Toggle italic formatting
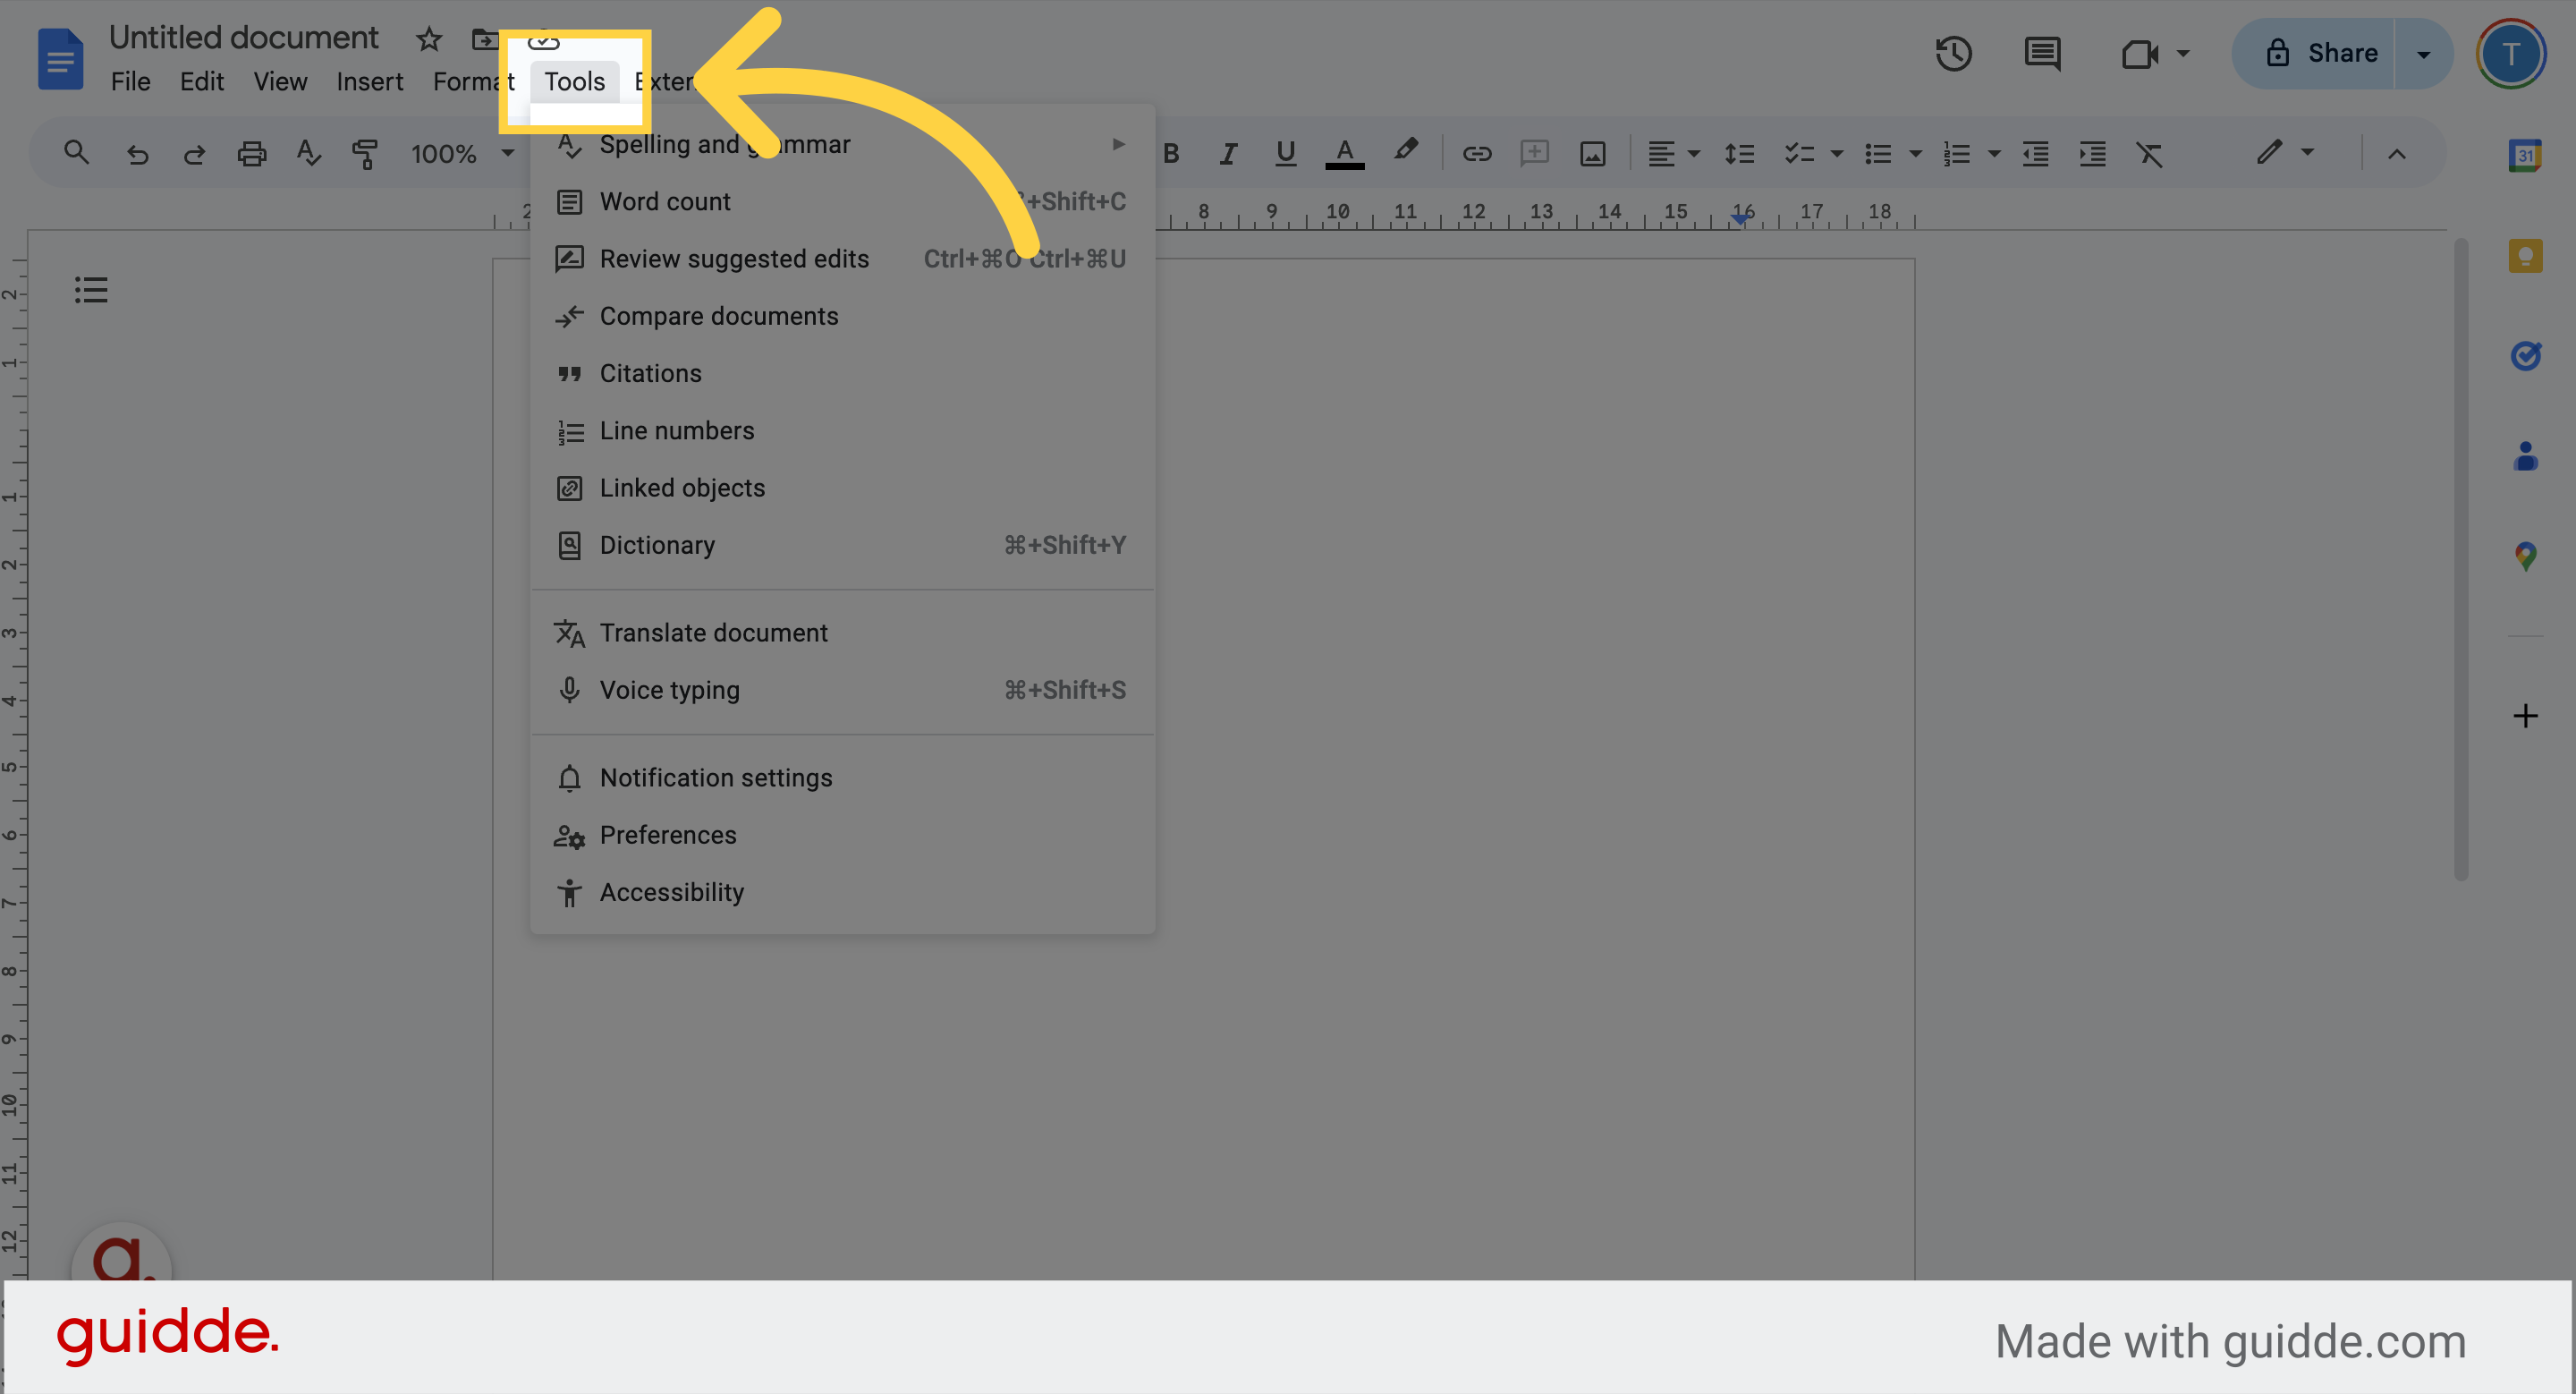This screenshot has height=1394, width=2576. 1228,154
